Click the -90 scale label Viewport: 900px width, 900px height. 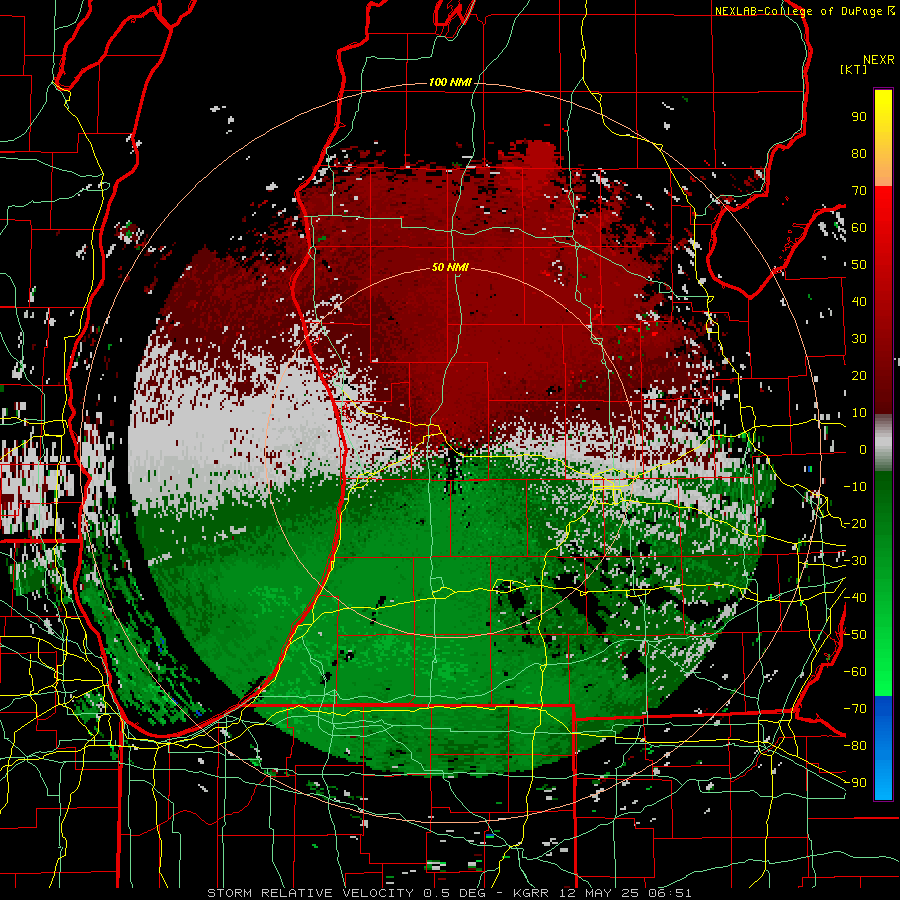855,783
